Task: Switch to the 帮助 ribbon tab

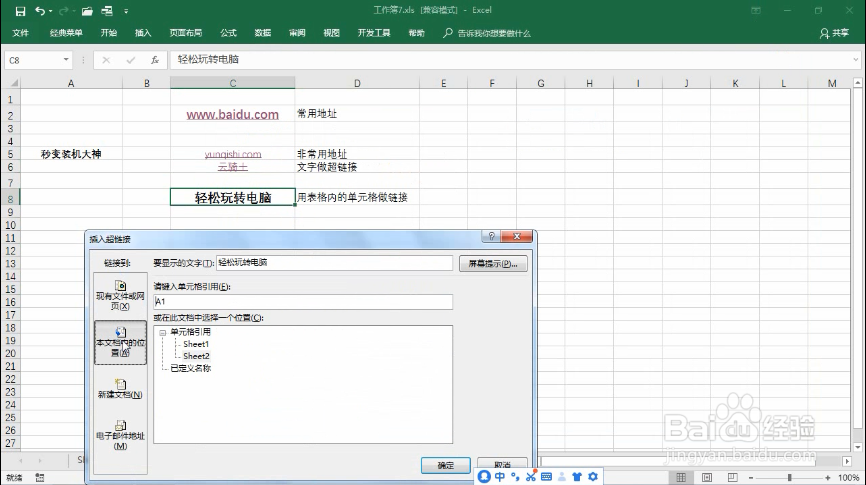Action: [416, 33]
